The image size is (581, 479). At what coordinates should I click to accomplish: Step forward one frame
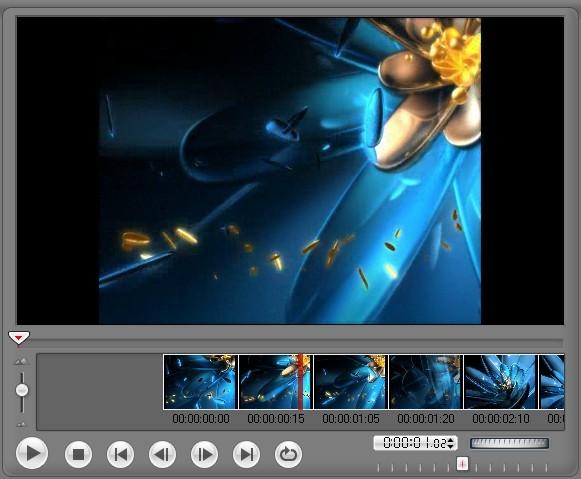coord(204,454)
